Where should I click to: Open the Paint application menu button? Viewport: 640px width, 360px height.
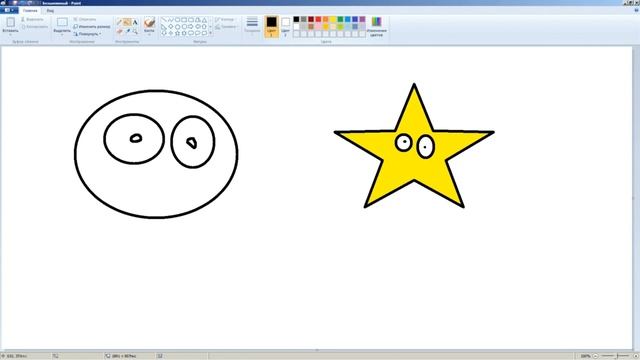tap(9, 10)
